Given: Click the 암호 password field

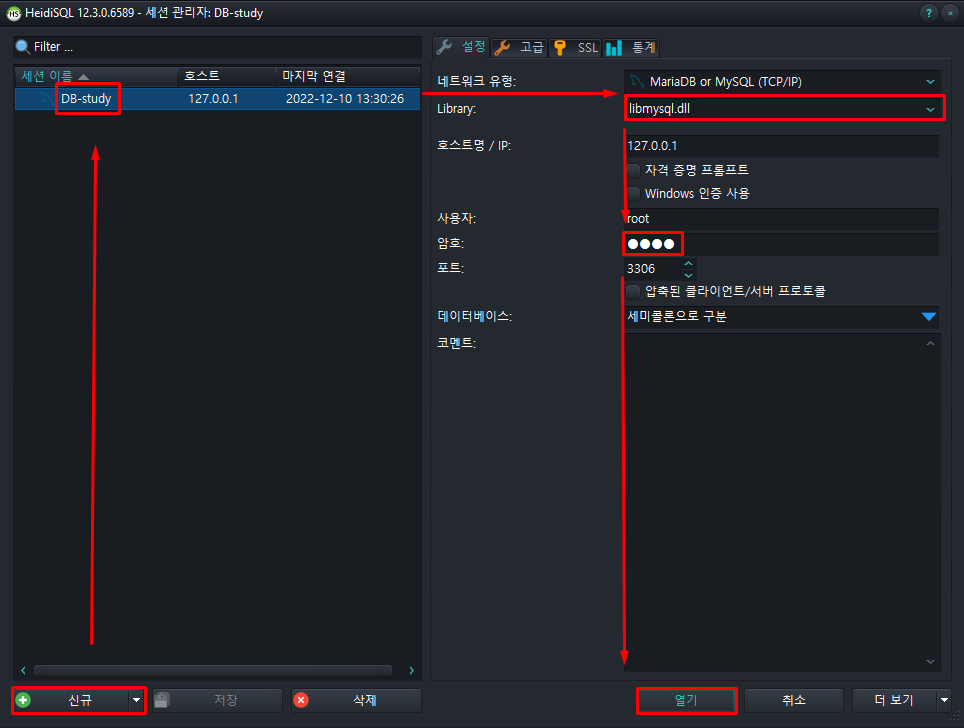Looking at the screenshot, I should 781,244.
